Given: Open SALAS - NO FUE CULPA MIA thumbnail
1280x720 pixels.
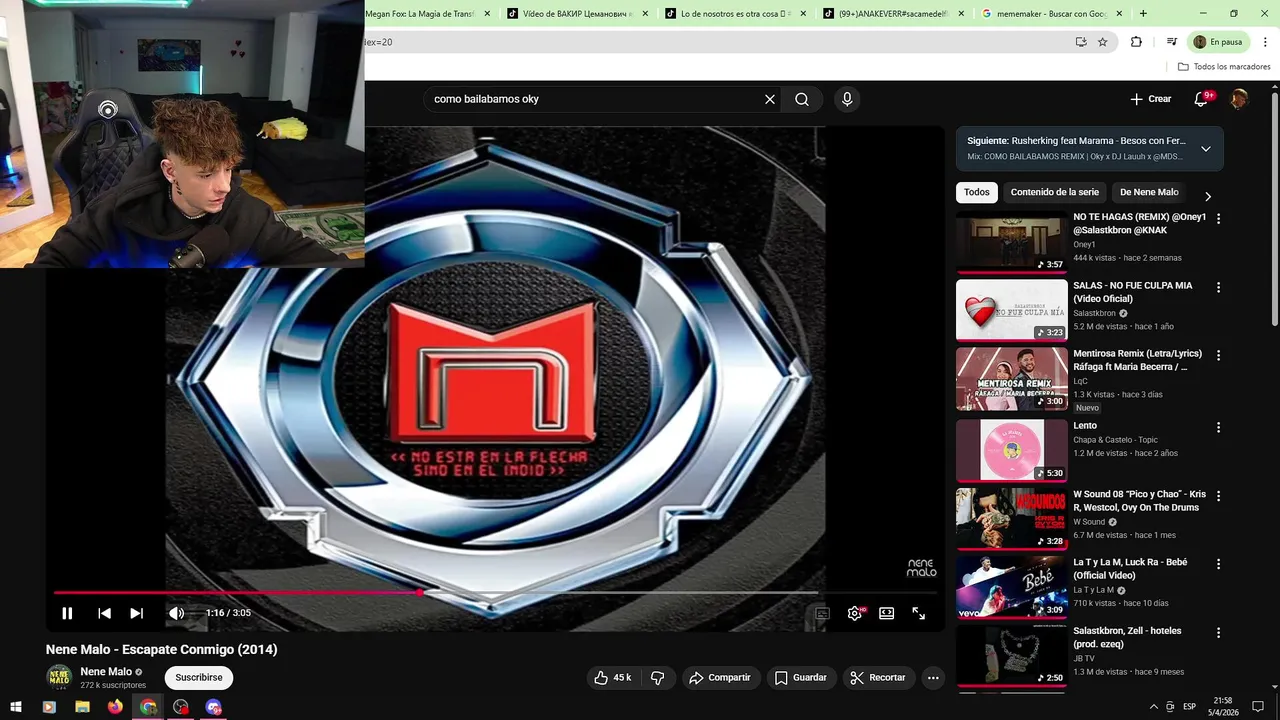Looking at the screenshot, I should (1012, 310).
